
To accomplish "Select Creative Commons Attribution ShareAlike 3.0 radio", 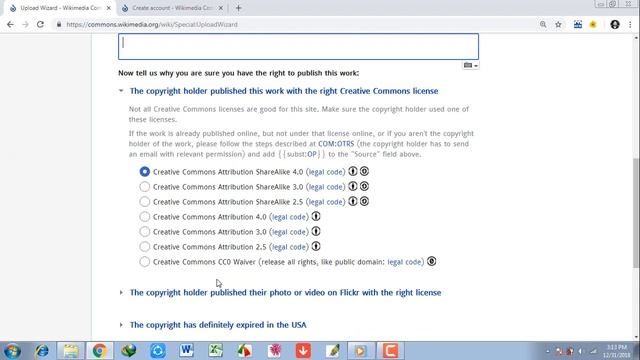I will click(144, 187).
